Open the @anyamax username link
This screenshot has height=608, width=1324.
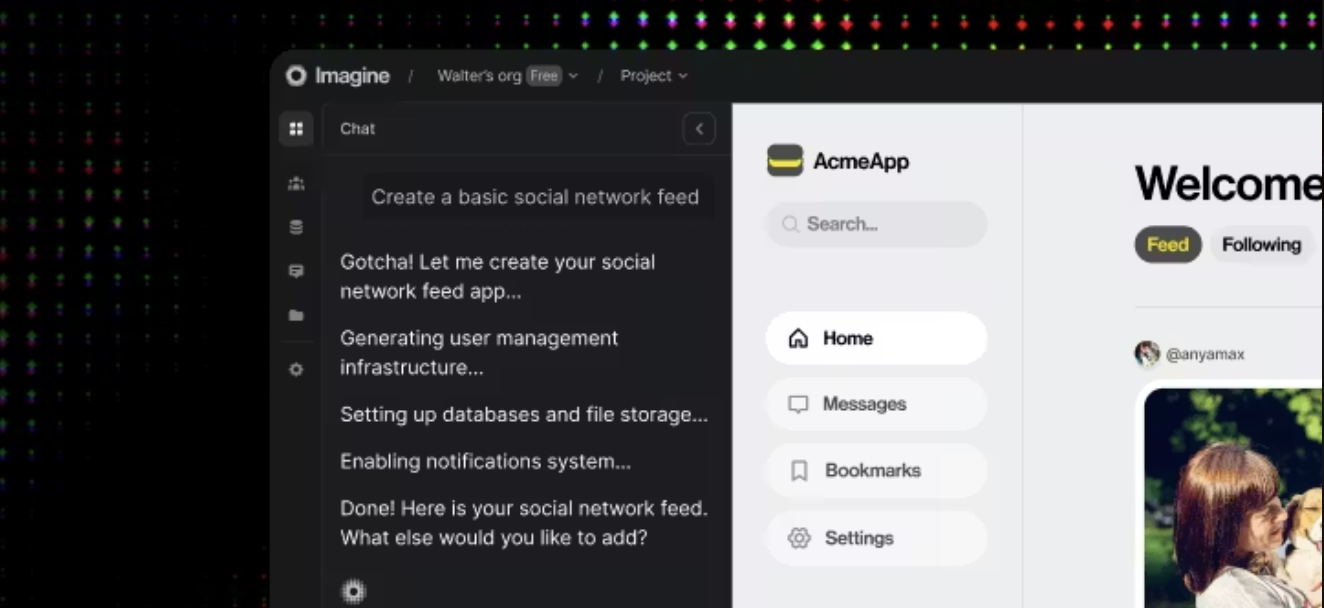point(1205,354)
